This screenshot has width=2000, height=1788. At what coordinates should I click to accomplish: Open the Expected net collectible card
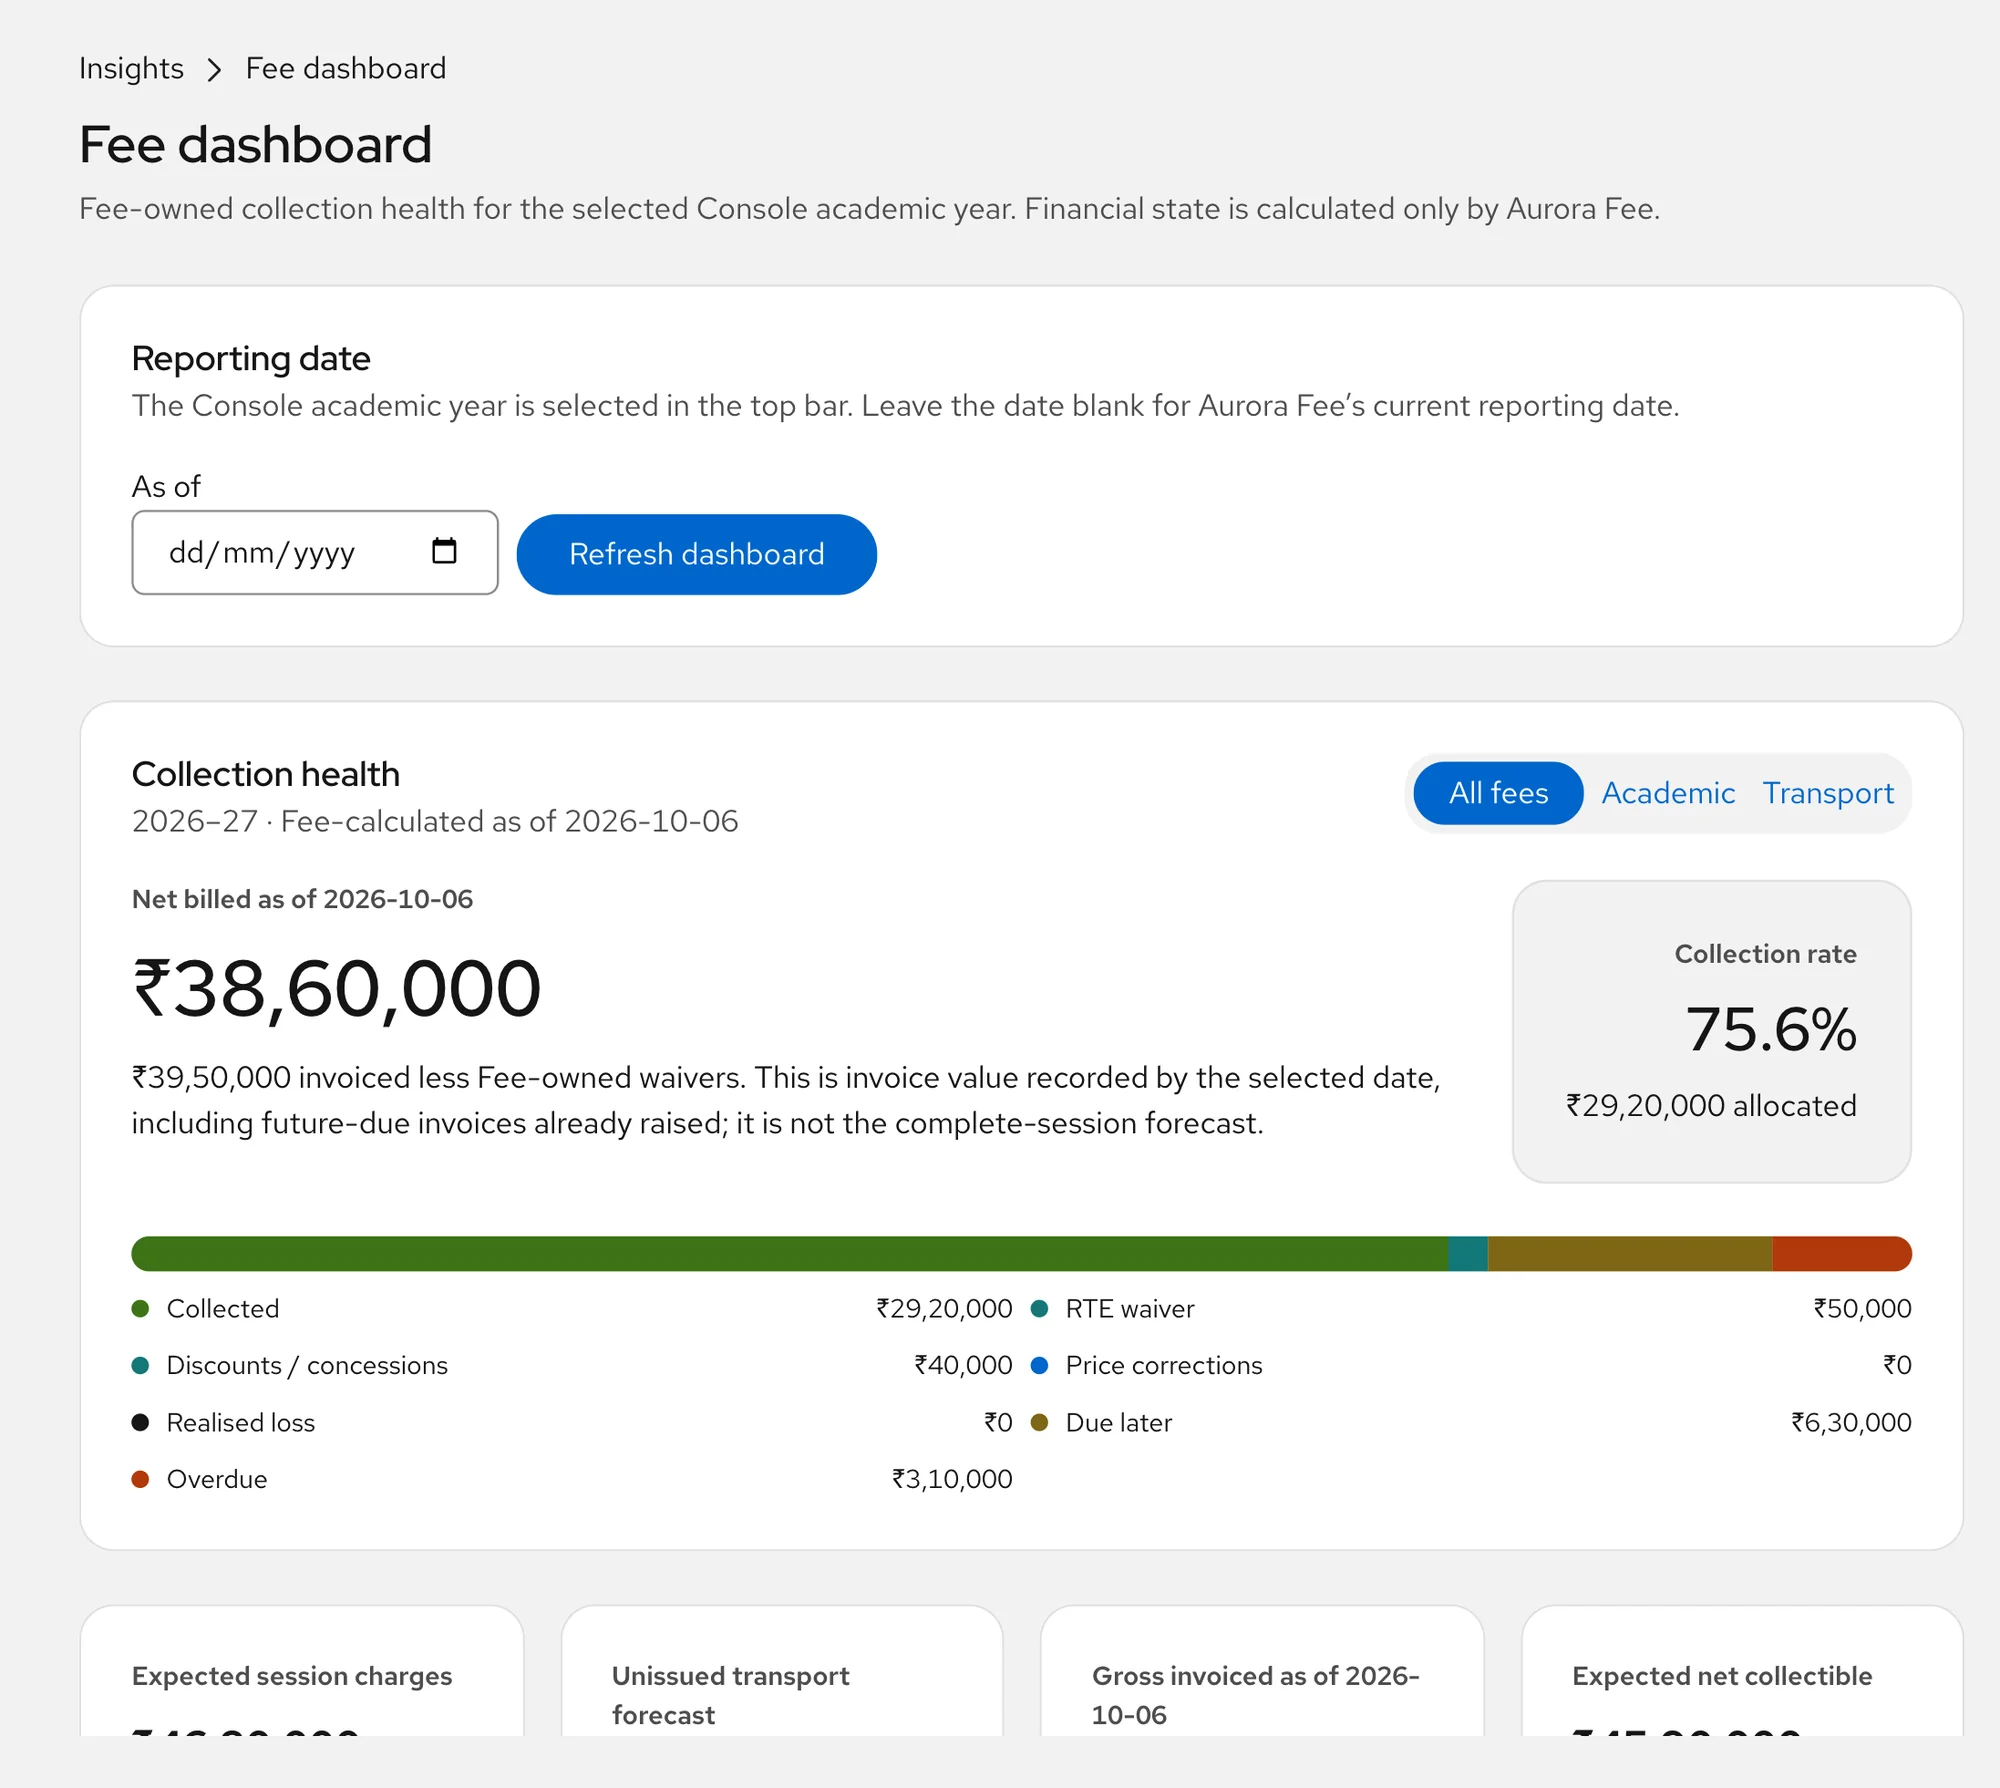(x=1742, y=1671)
